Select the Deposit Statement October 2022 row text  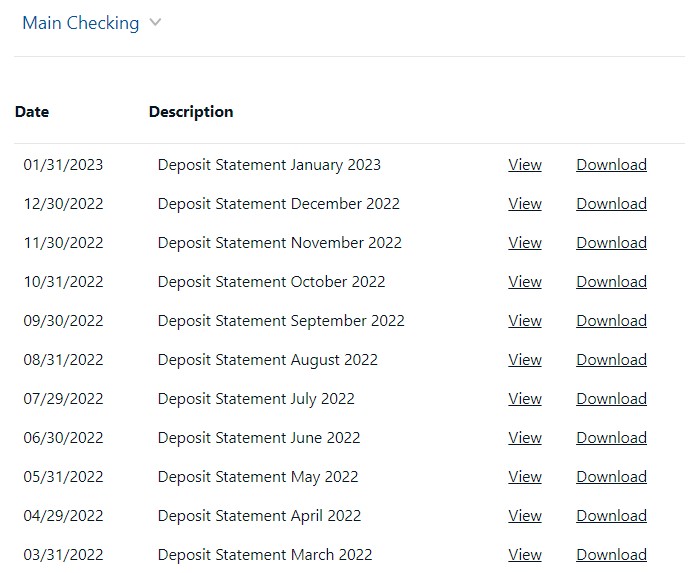click(x=272, y=282)
